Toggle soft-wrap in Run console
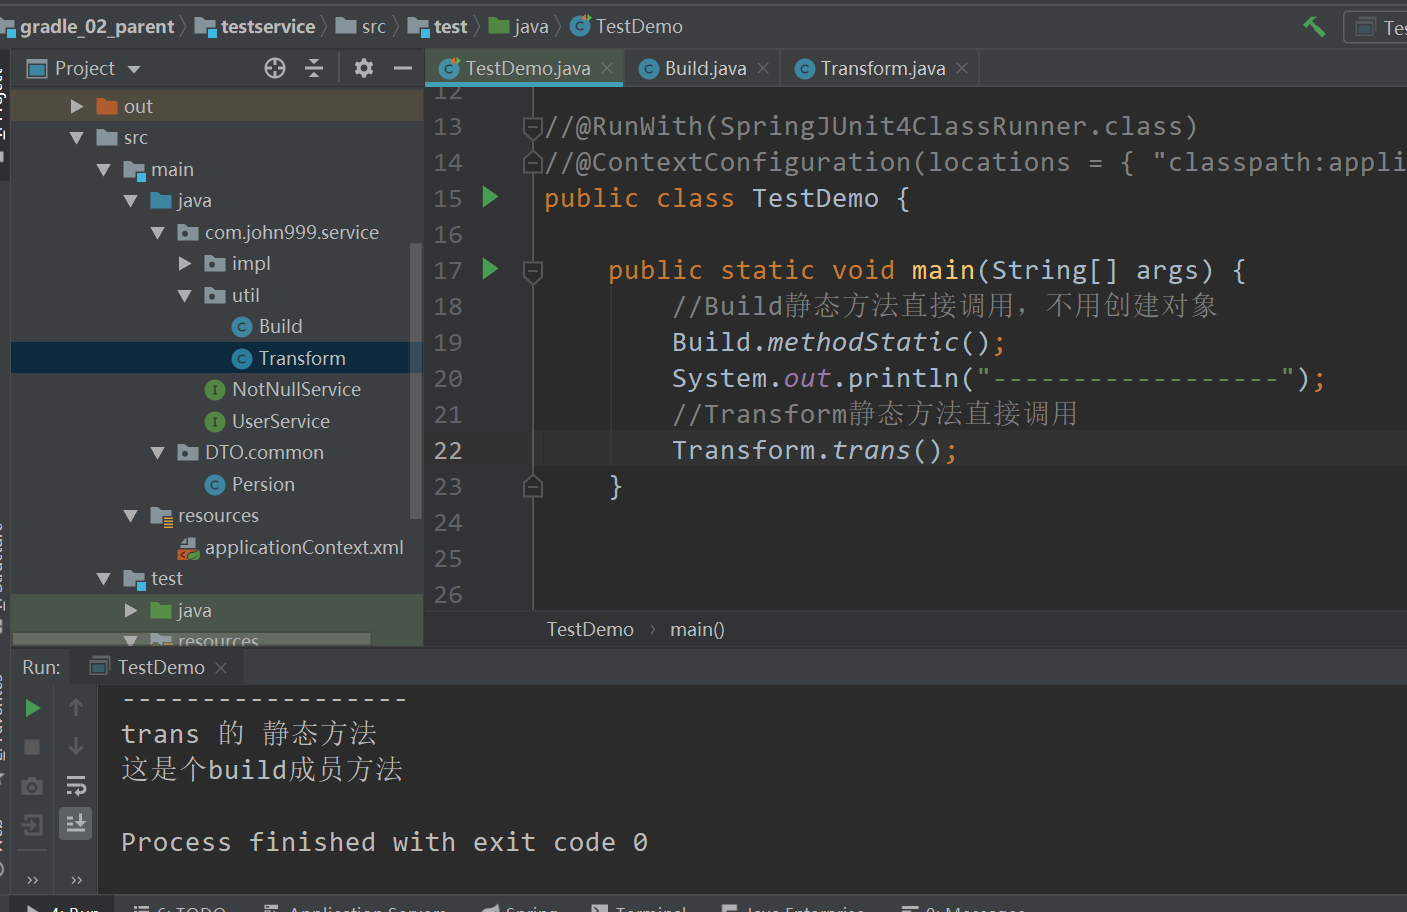1407x912 pixels. [76, 786]
